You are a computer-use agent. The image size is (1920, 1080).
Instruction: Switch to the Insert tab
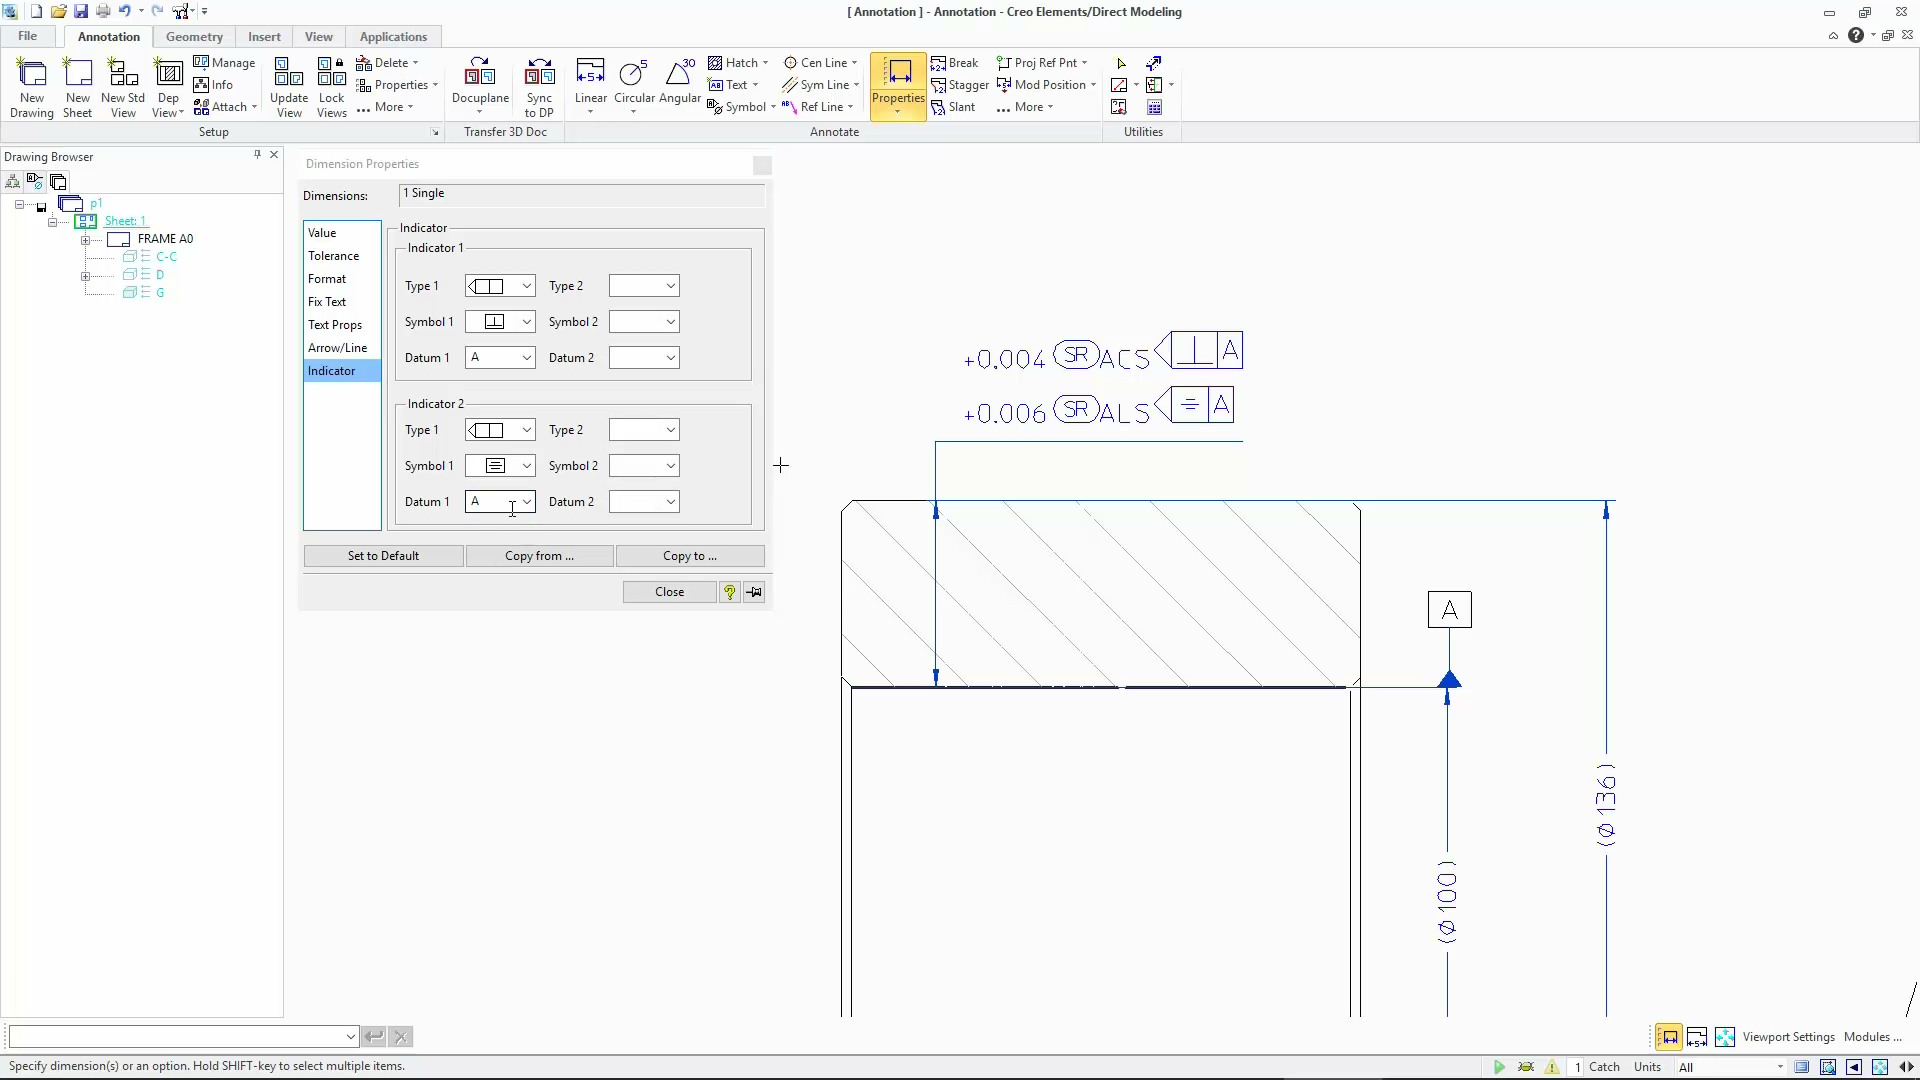[264, 36]
